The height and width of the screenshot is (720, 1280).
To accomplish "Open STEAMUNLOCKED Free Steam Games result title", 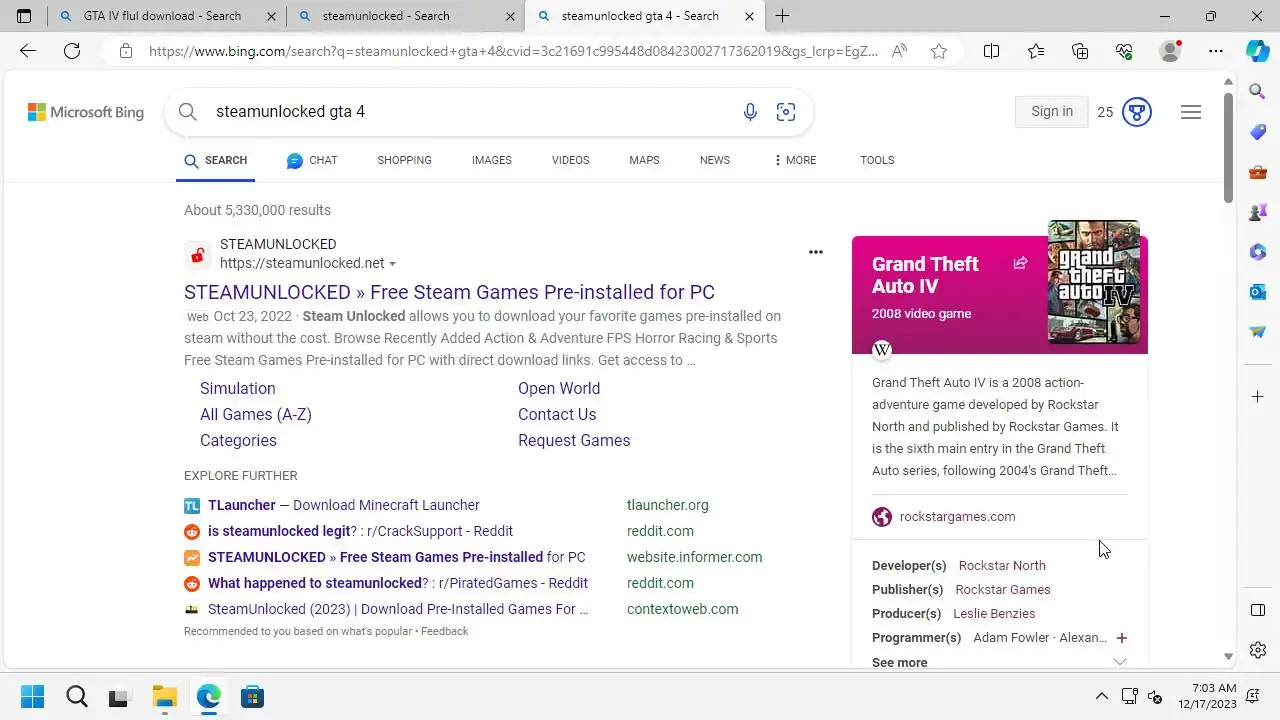I will pos(449,292).
